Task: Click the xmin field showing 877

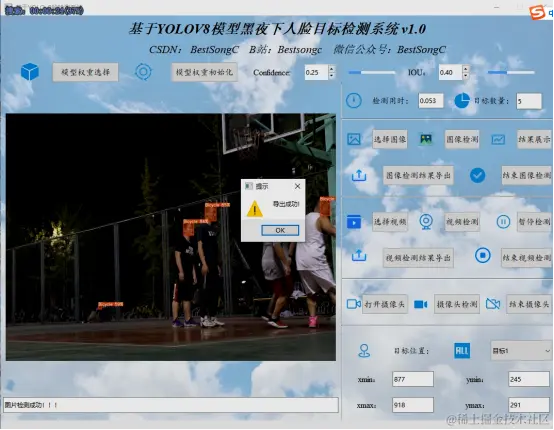Action: [x=413, y=379]
